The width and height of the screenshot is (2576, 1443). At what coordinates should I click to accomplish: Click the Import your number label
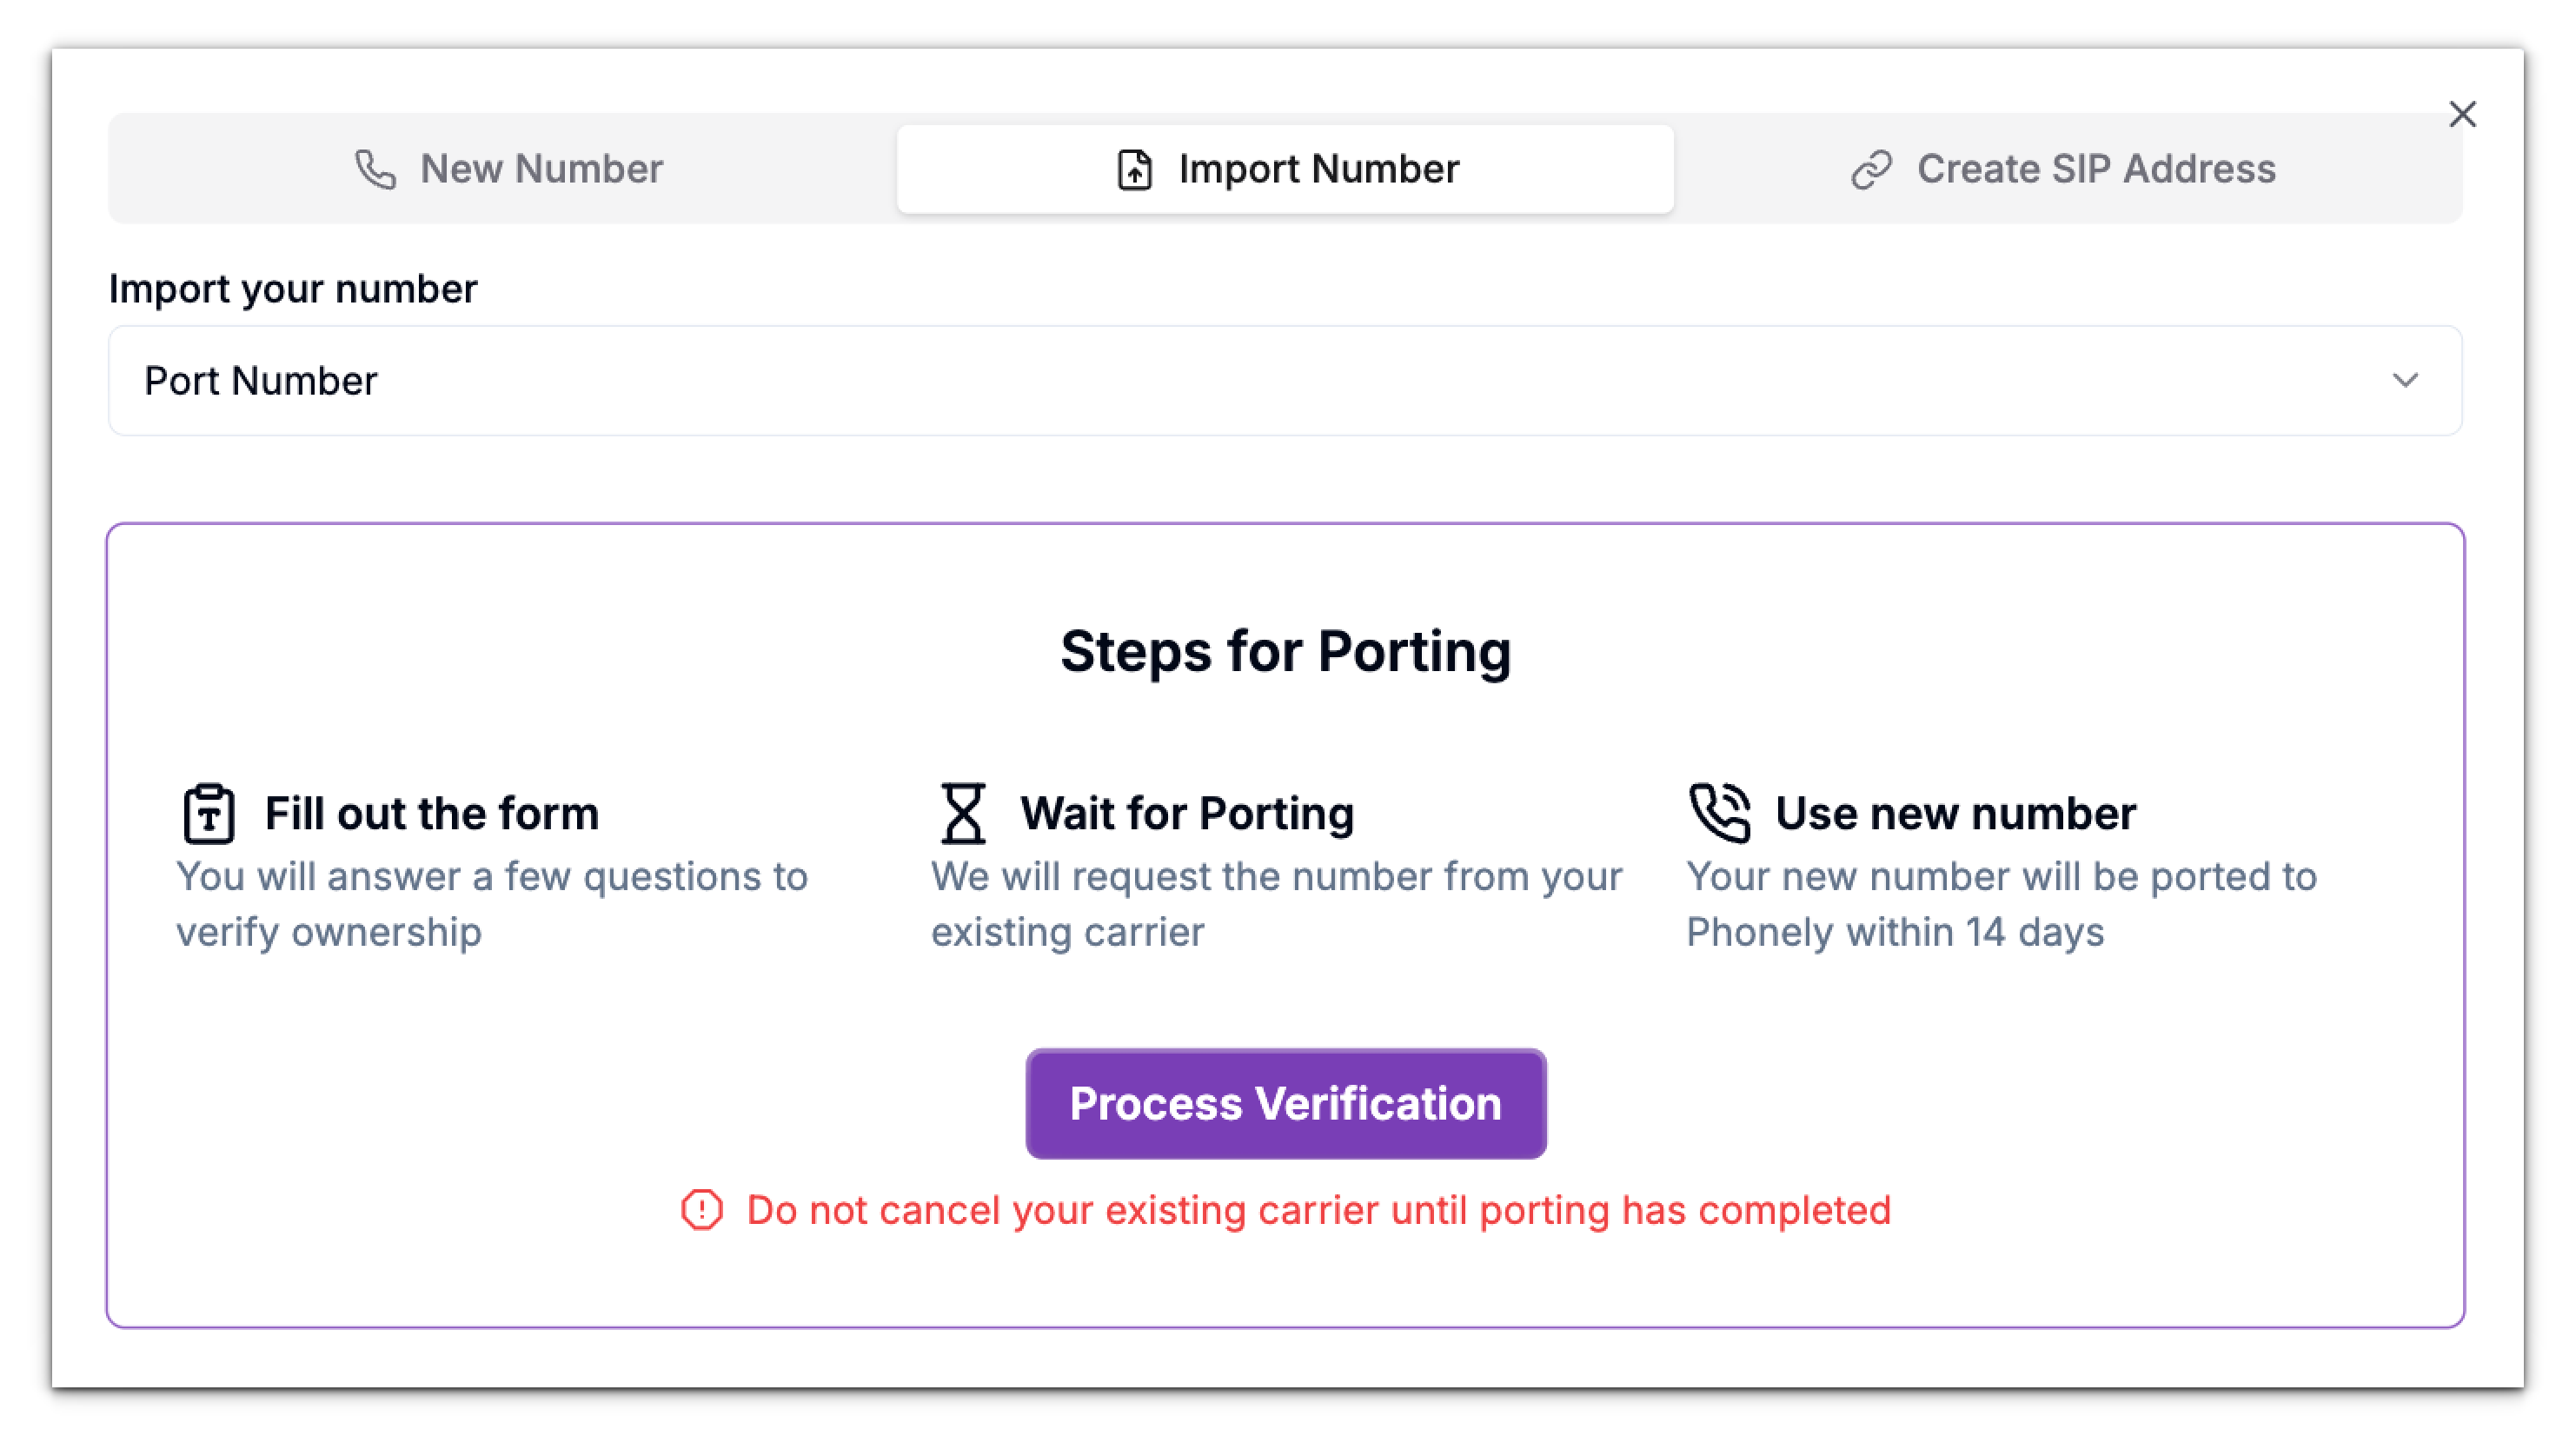pos(293,289)
